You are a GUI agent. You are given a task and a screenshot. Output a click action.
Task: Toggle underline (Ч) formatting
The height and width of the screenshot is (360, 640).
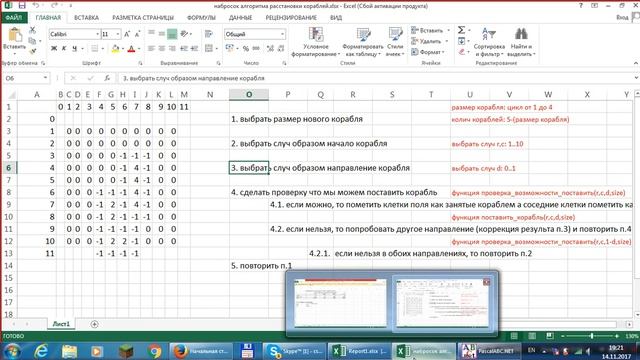pos(74,49)
